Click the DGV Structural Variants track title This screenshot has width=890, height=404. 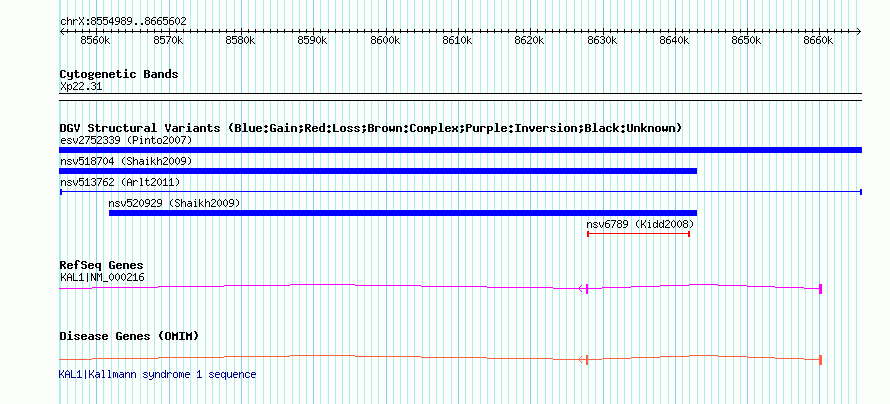pyautogui.click(x=371, y=128)
